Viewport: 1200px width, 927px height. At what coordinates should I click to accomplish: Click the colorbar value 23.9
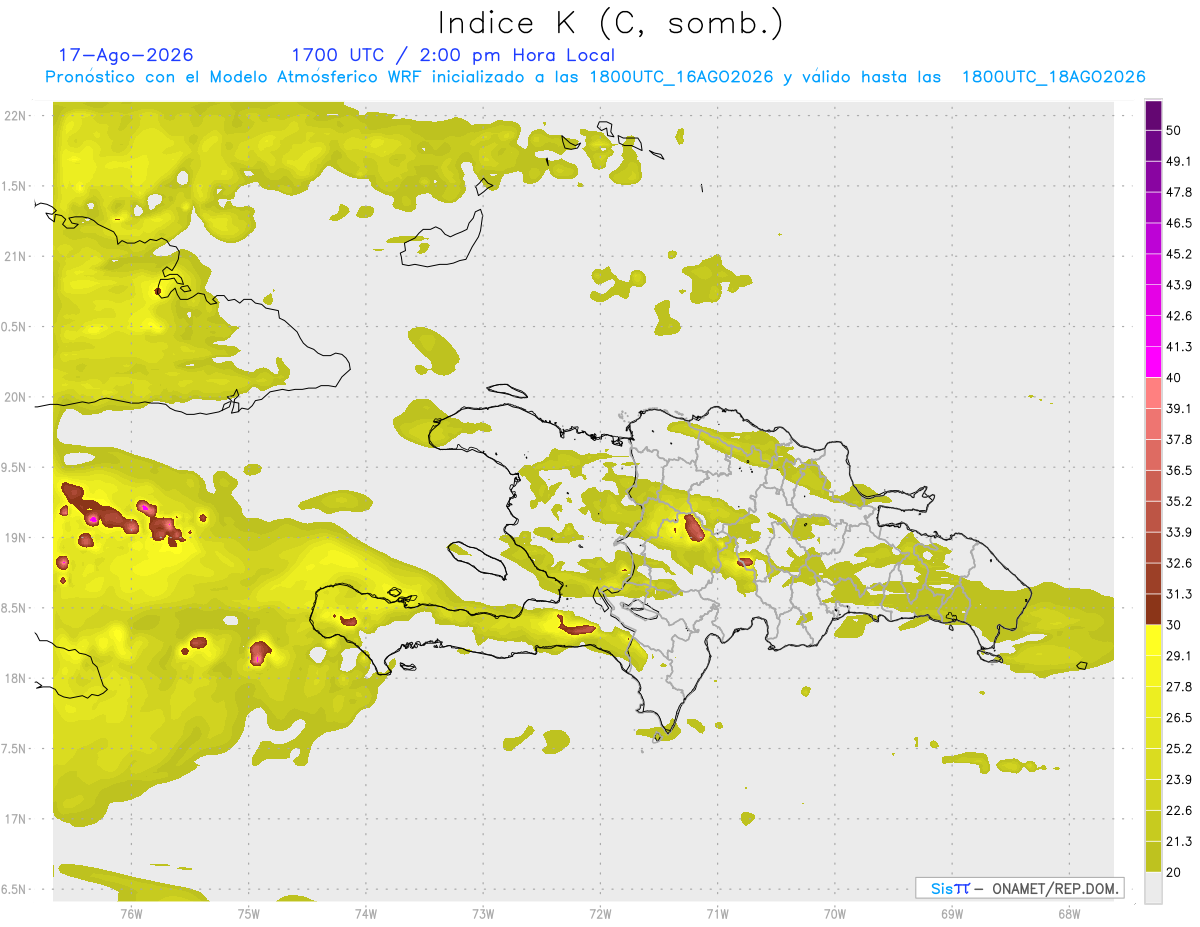1179,780
